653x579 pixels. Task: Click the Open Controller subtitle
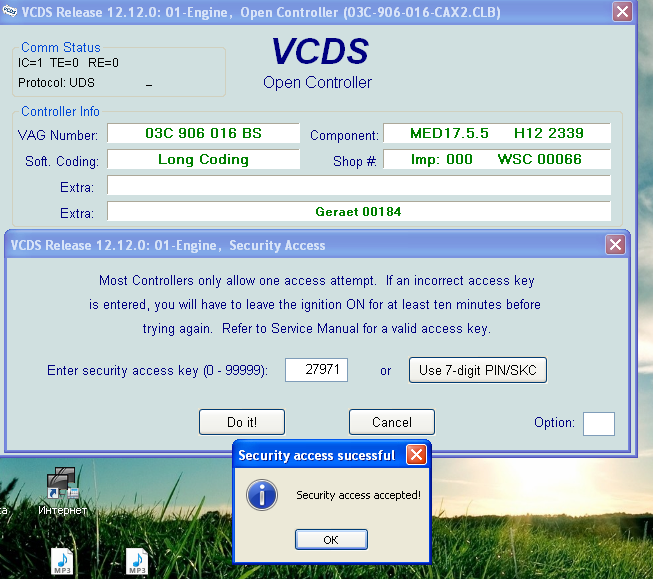coord(317,82)
